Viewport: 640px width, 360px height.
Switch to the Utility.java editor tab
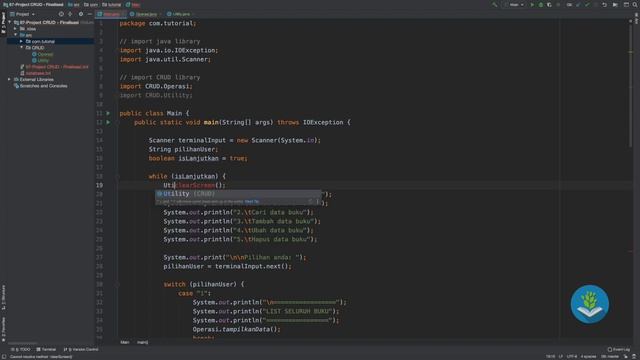coord(180,14)
